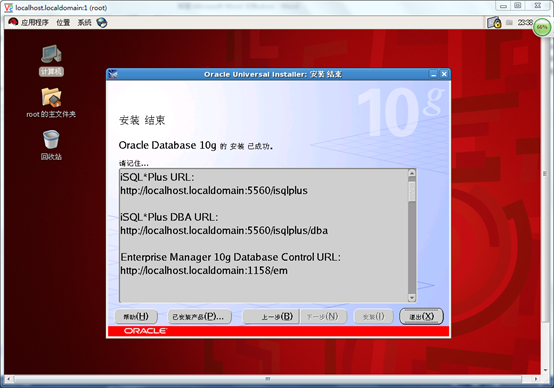Click the VNC lock icon in panel
The height and width of the screenshot is (388, 554).
point(494,23)
